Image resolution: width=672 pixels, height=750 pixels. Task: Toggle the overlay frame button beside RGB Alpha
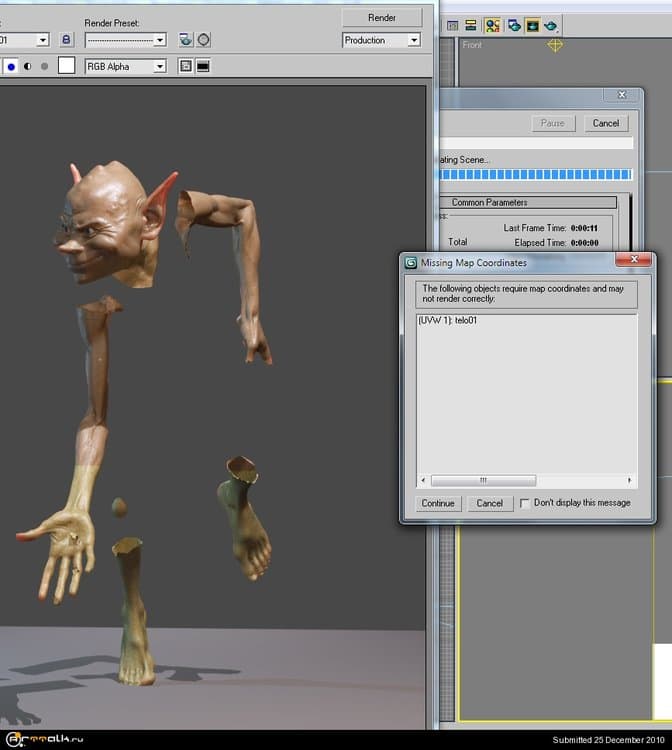pyautogui.click(x=185, y=66)
